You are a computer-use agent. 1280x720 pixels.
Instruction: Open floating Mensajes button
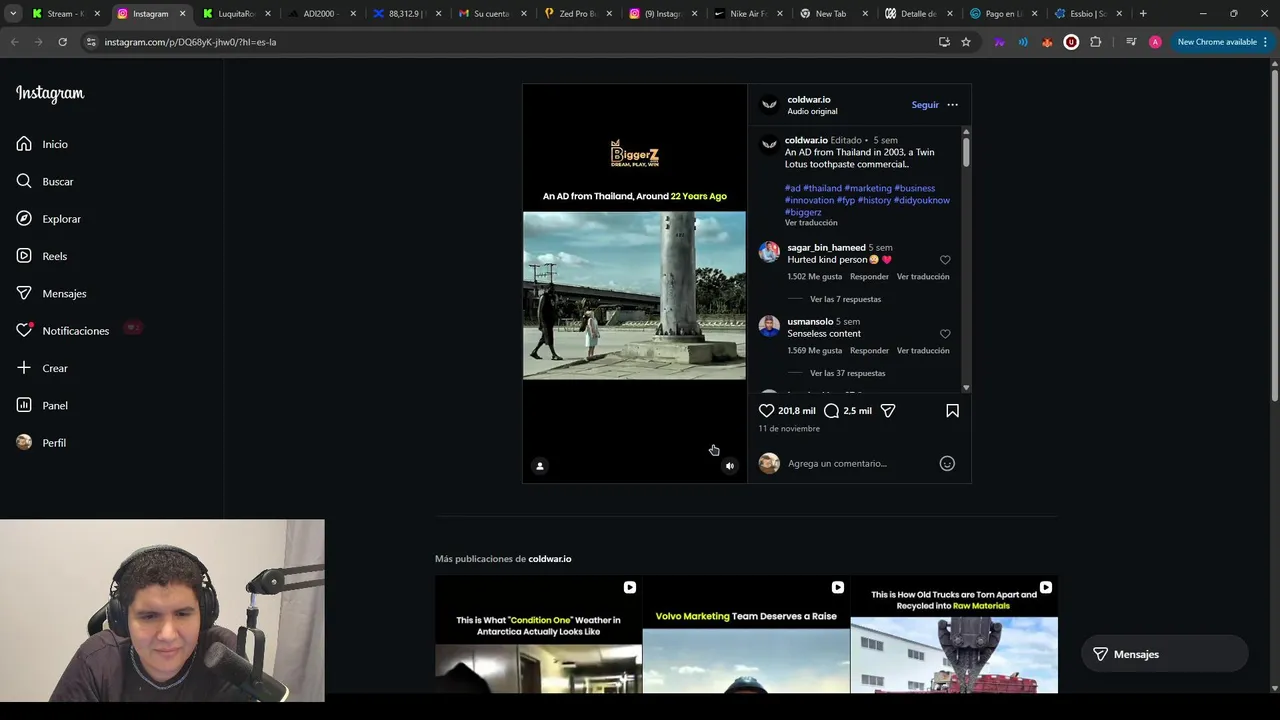(1164, 654)
